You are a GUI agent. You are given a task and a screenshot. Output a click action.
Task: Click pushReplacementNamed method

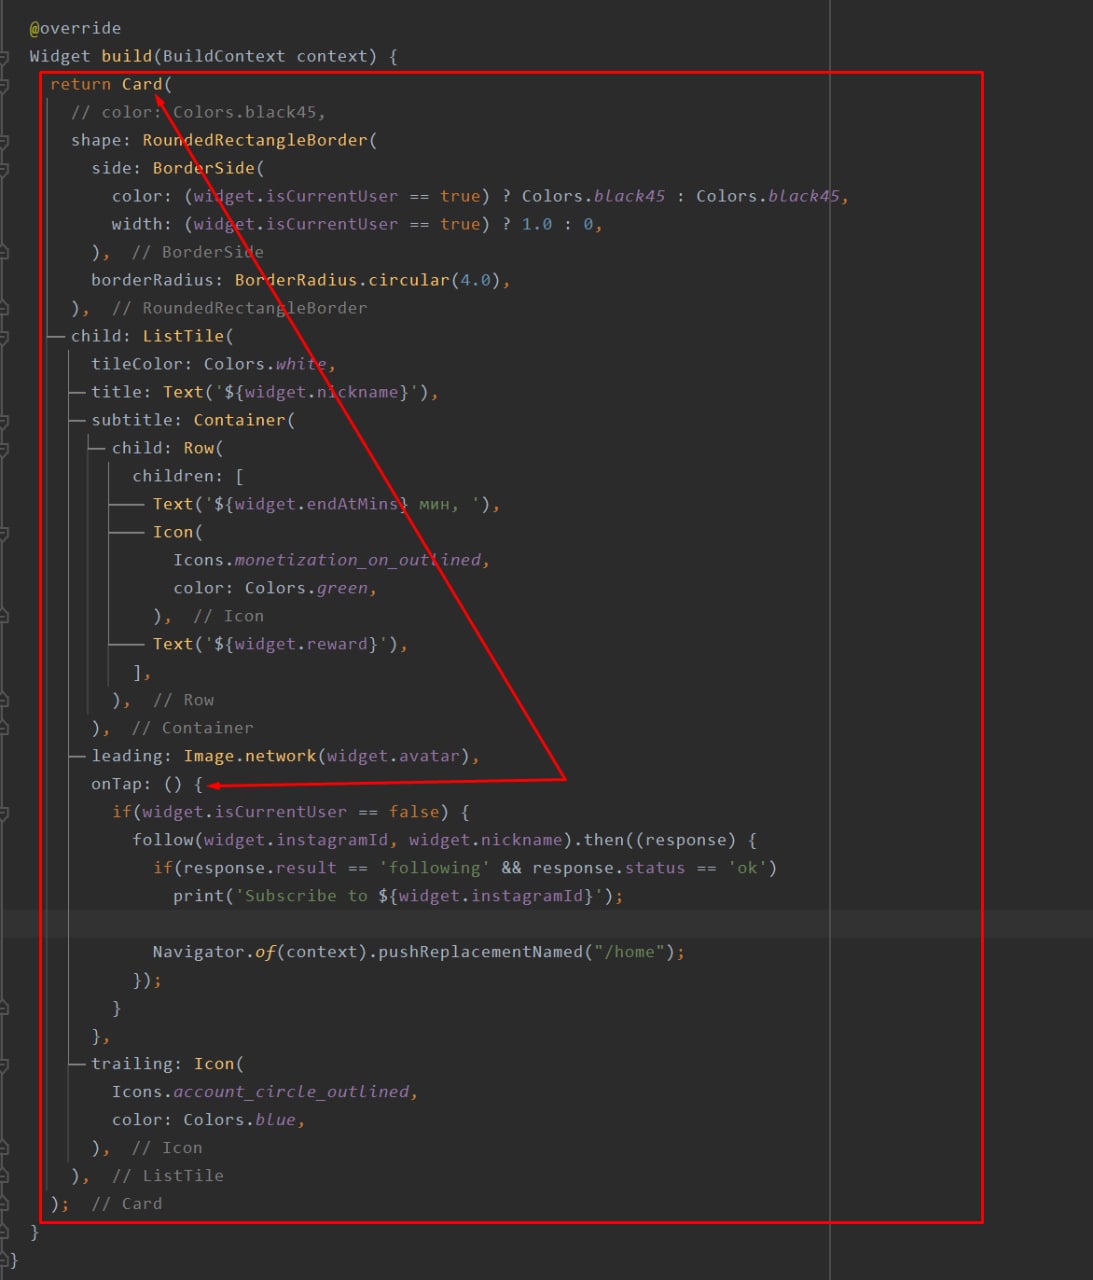480,952
